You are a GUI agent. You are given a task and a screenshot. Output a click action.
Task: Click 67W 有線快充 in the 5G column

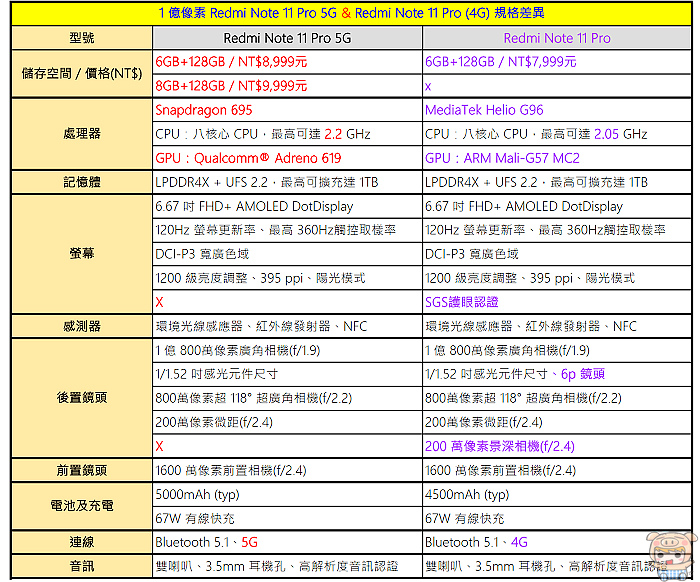(x=287, y=518)
